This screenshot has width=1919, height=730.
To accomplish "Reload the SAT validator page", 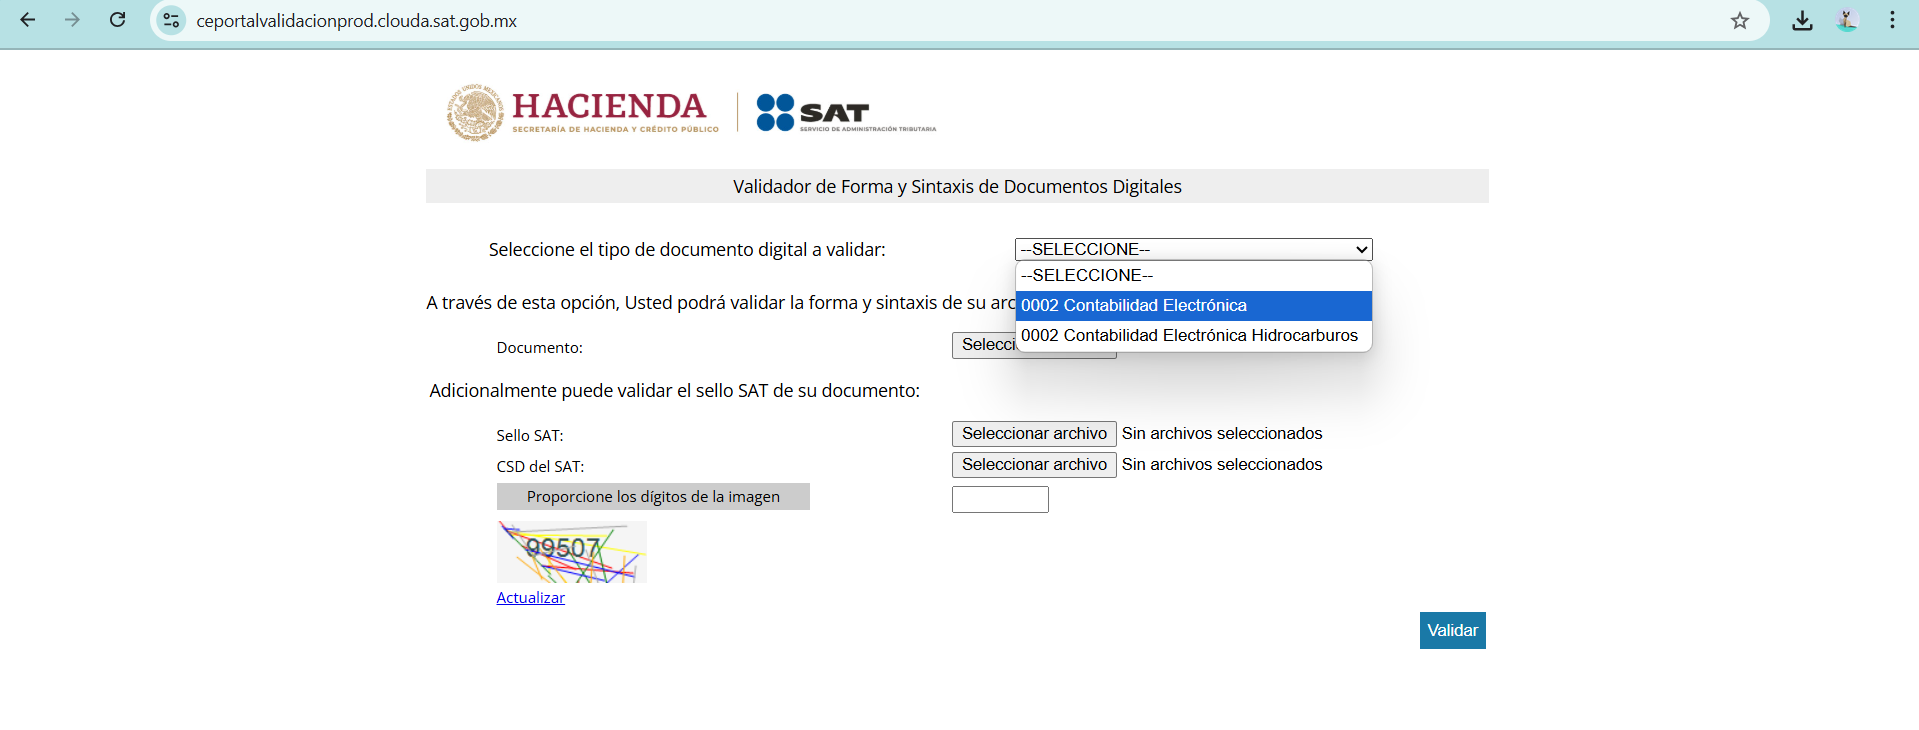I will click(x=117, y=20).
